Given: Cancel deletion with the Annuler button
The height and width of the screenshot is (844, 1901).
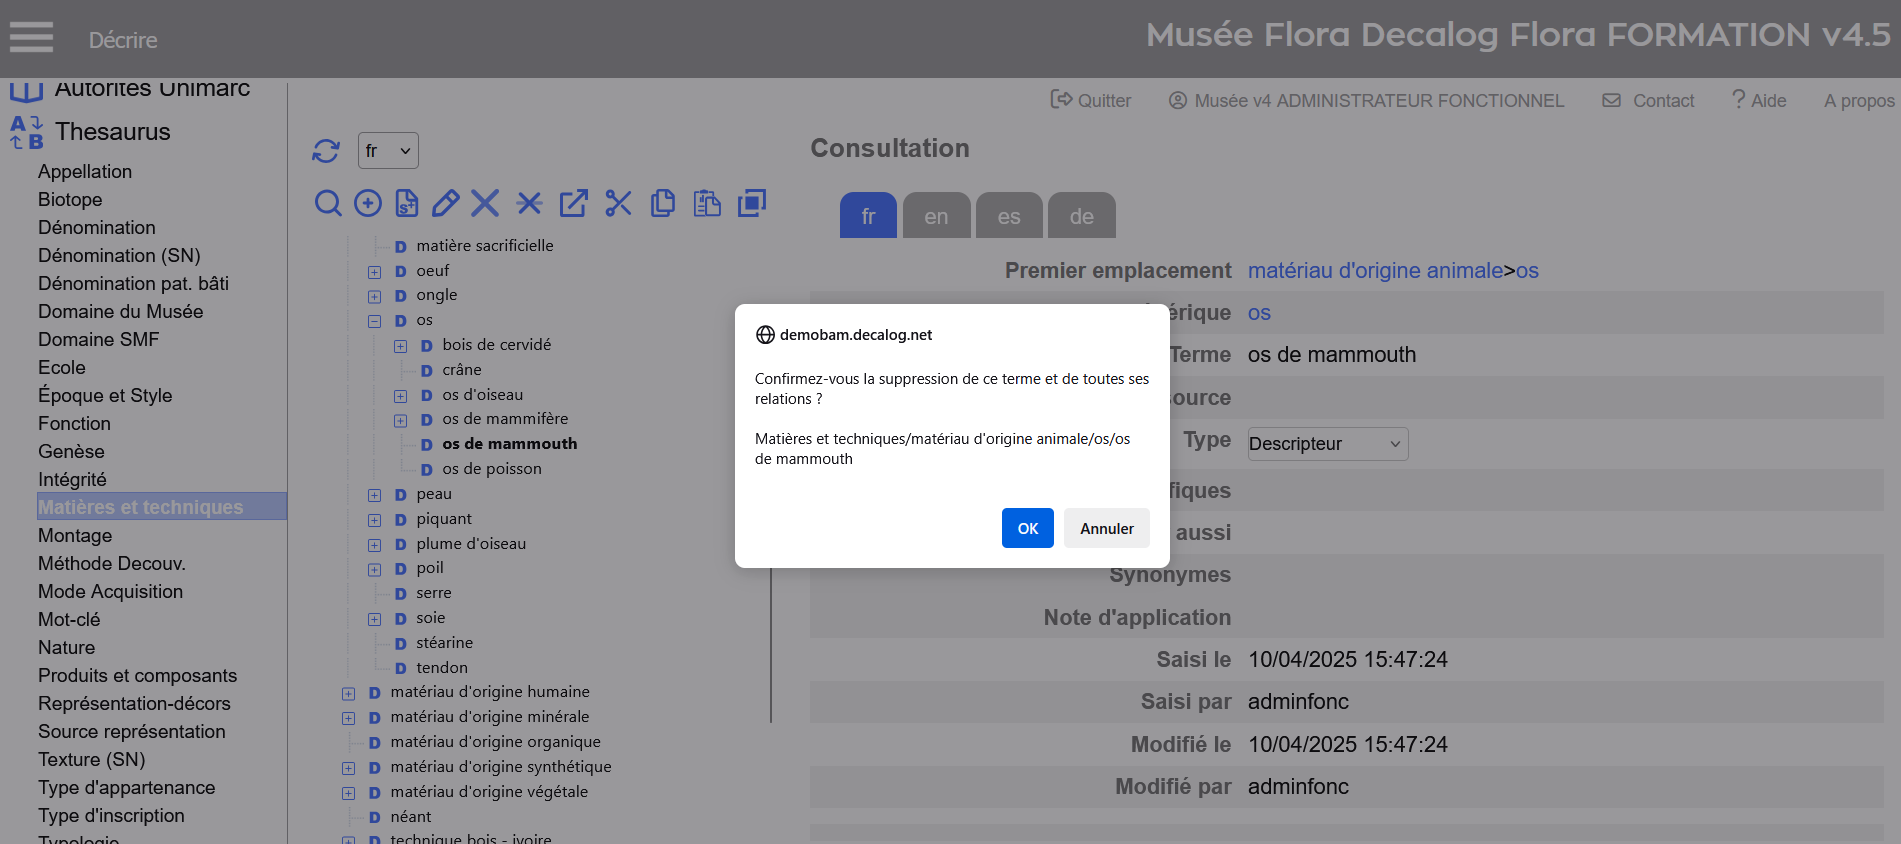Looking at the screenshot, I should (1106, 528).
